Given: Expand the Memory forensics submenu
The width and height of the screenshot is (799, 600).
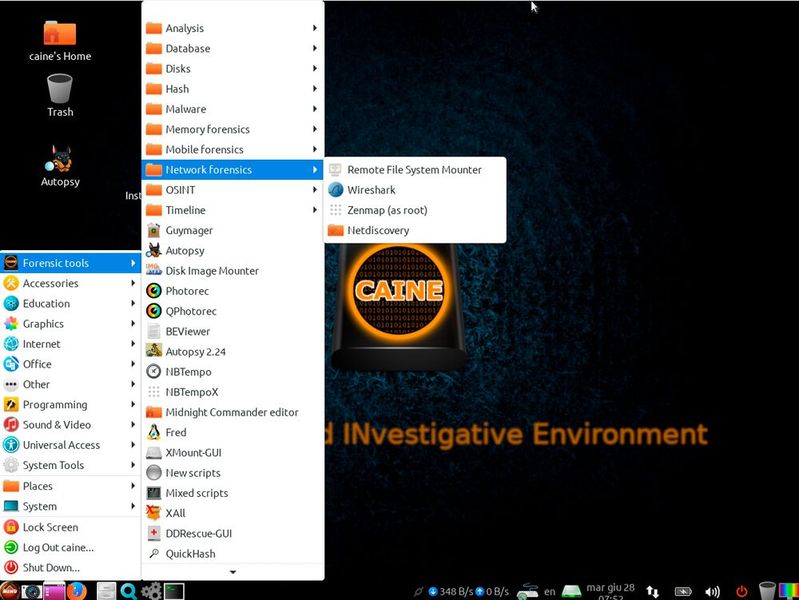Looking at the screenshot, I should [207, 129].
